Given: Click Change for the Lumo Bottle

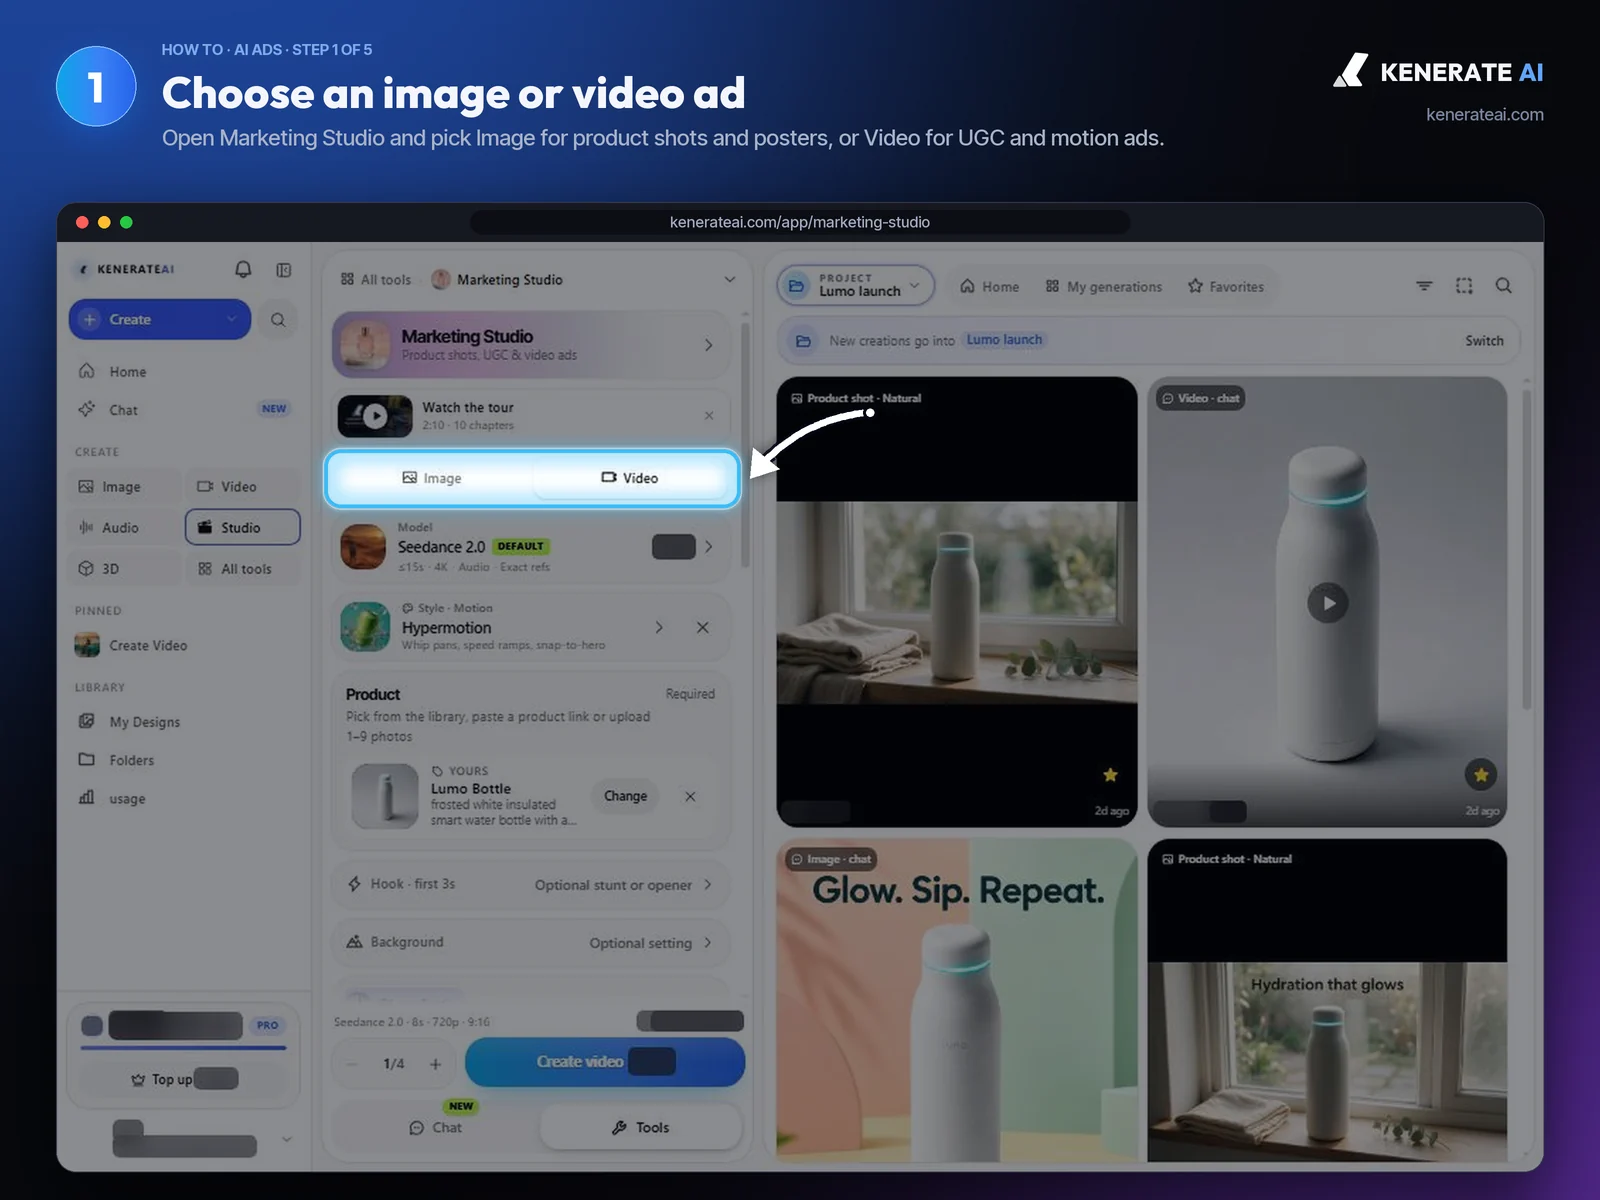Looking at the screenshot, I should (625, 796).
